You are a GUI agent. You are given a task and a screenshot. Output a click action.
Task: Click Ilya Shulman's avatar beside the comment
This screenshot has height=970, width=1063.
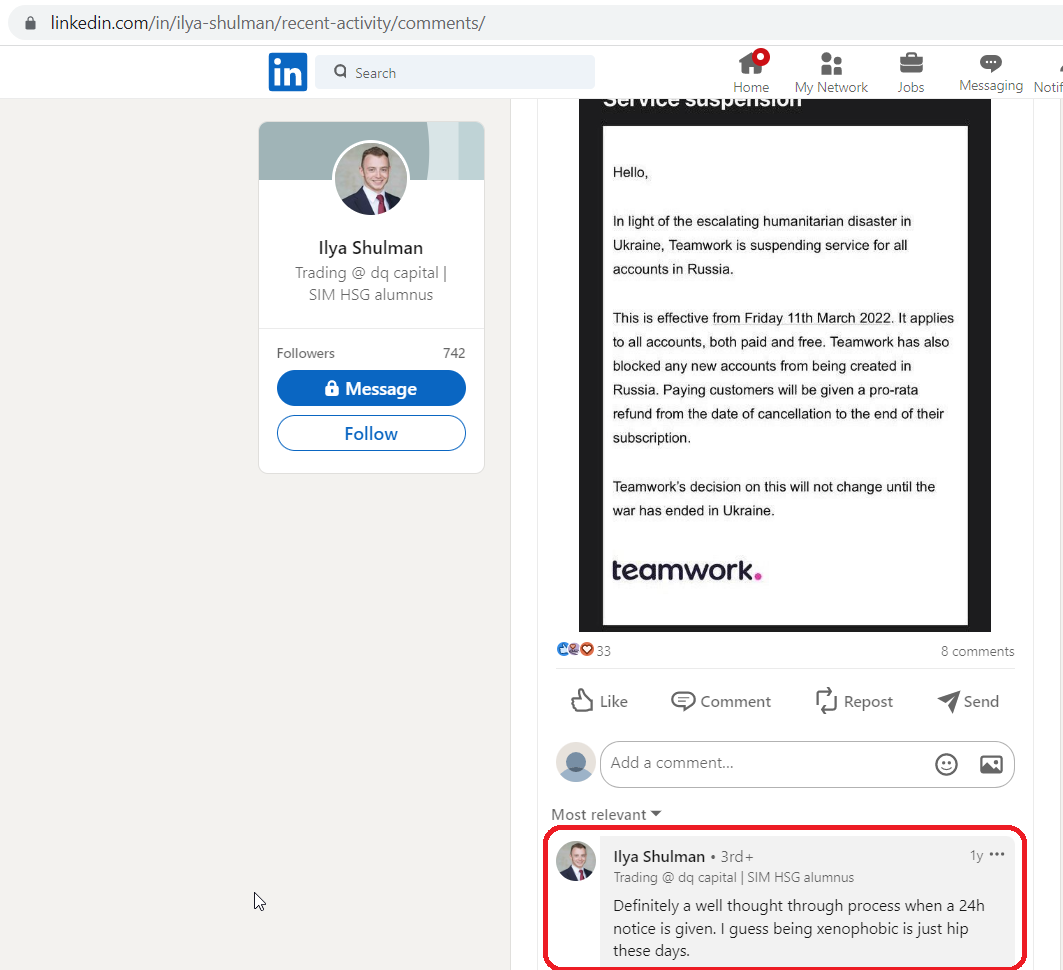(x=576, y=862)
